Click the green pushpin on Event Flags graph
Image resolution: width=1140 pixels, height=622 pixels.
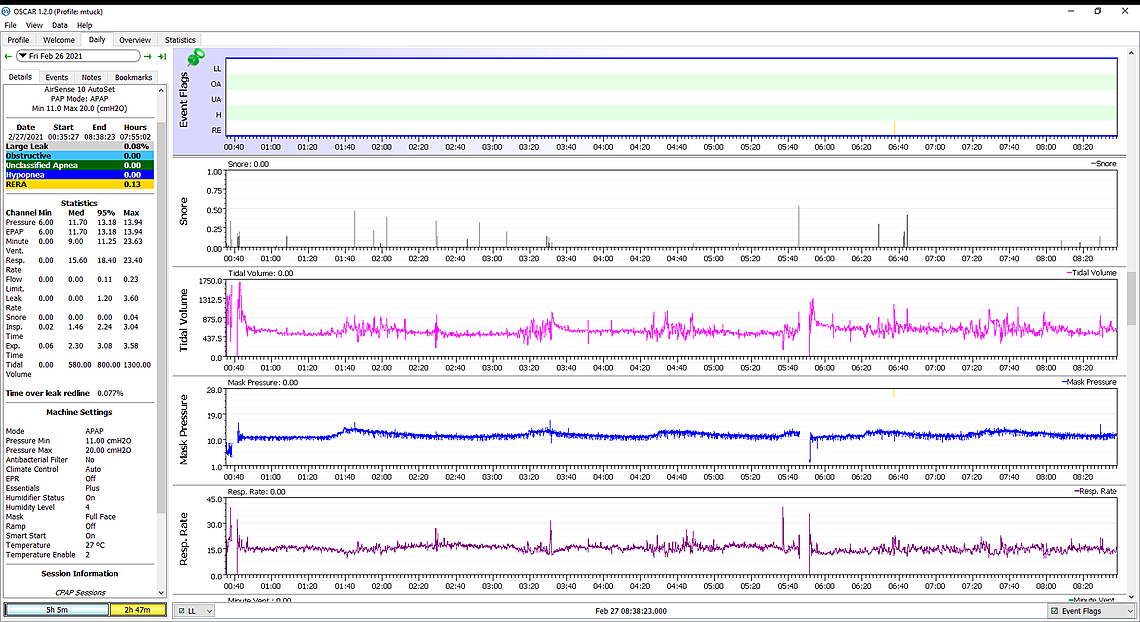pos(195,57)
